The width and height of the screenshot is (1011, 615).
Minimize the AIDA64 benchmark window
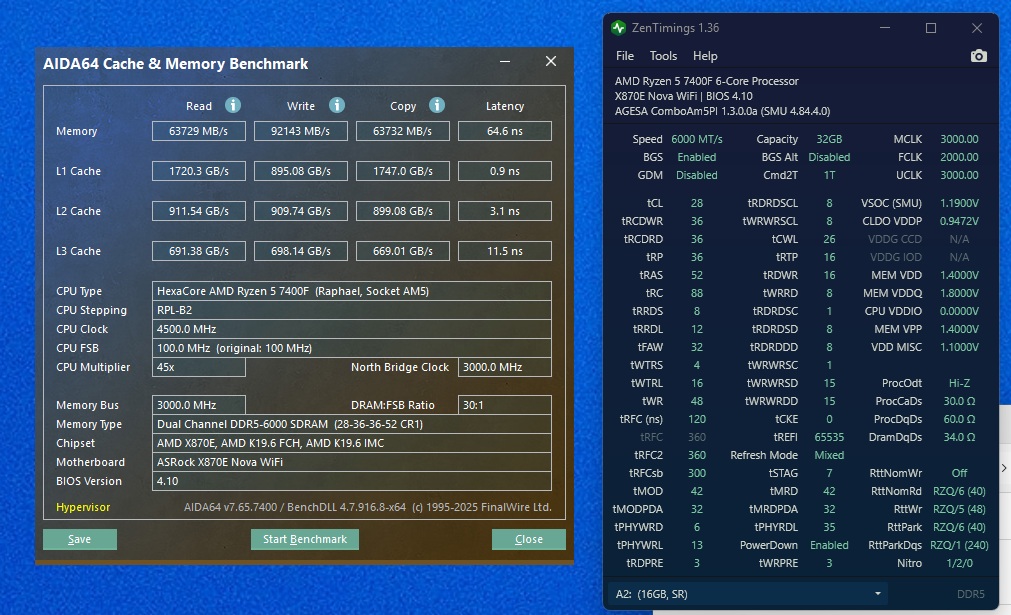tap(505, 61)
